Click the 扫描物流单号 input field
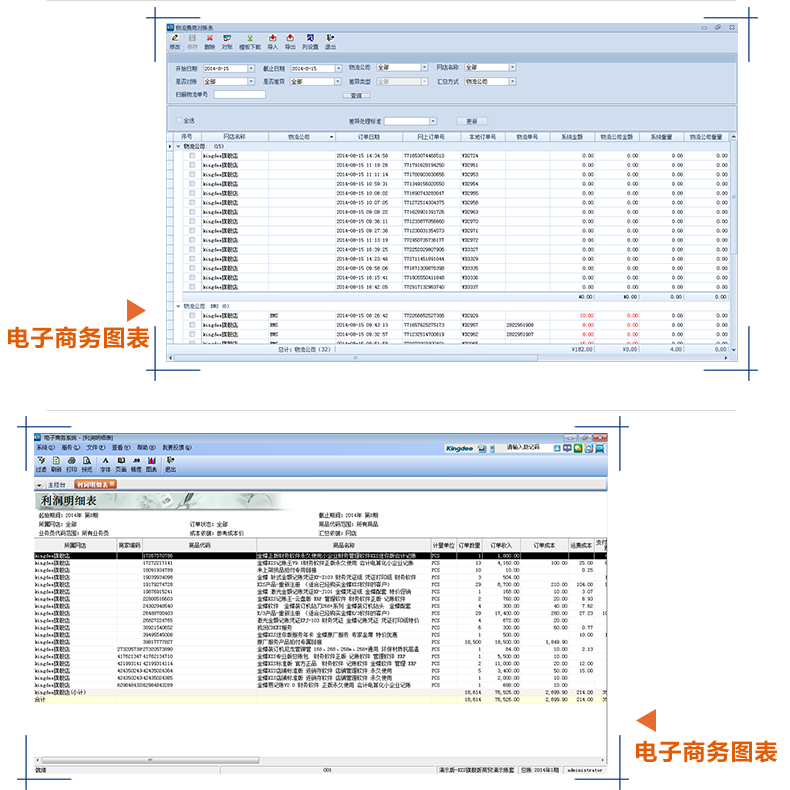This screenshot has height=790, width=790. 239,95
